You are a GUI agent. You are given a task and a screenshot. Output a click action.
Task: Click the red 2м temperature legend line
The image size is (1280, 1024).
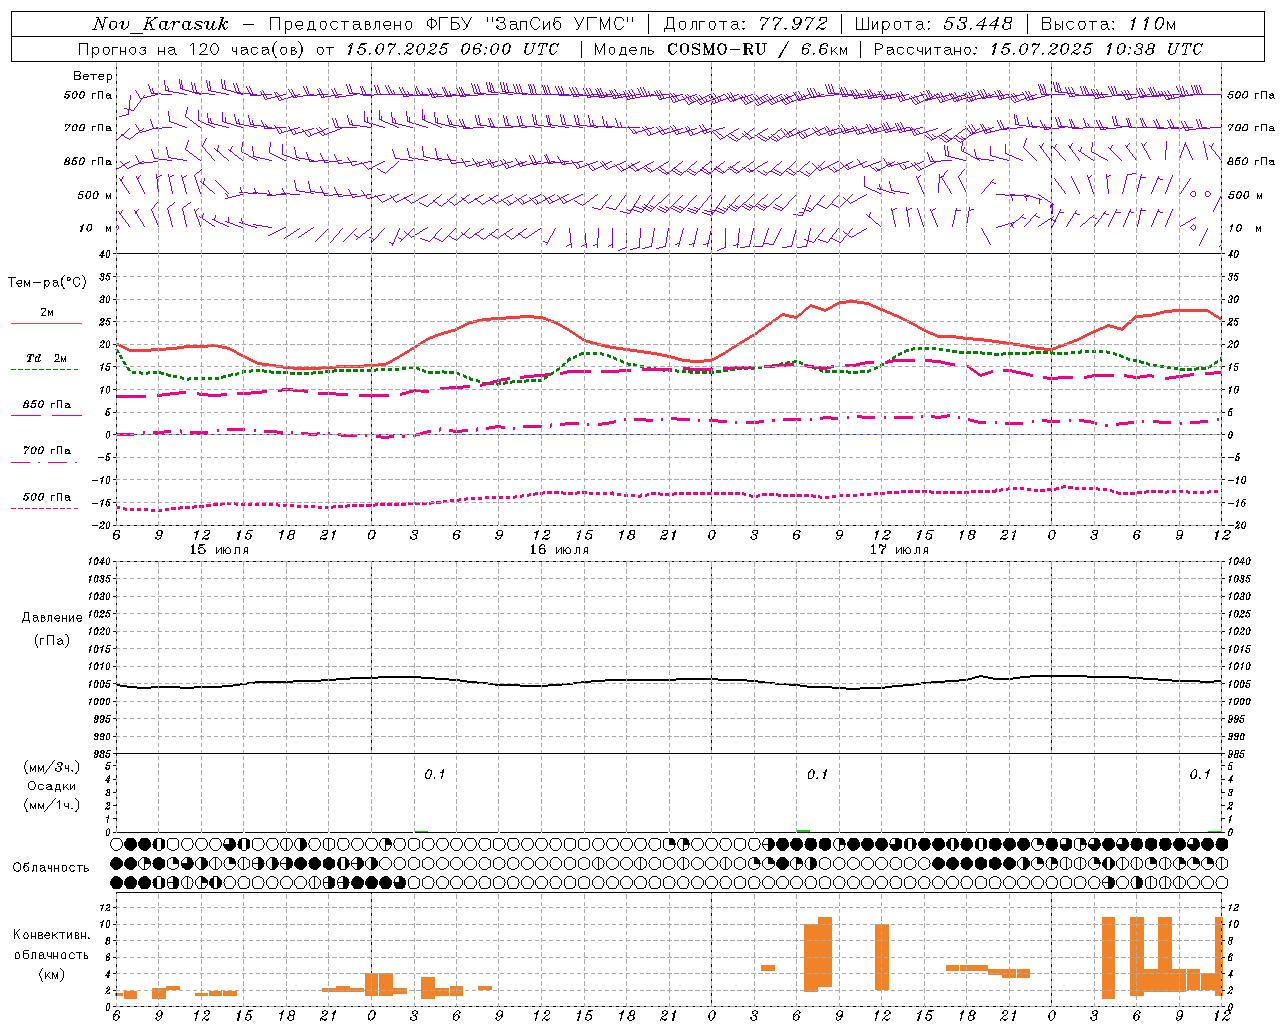click(46, 324)
